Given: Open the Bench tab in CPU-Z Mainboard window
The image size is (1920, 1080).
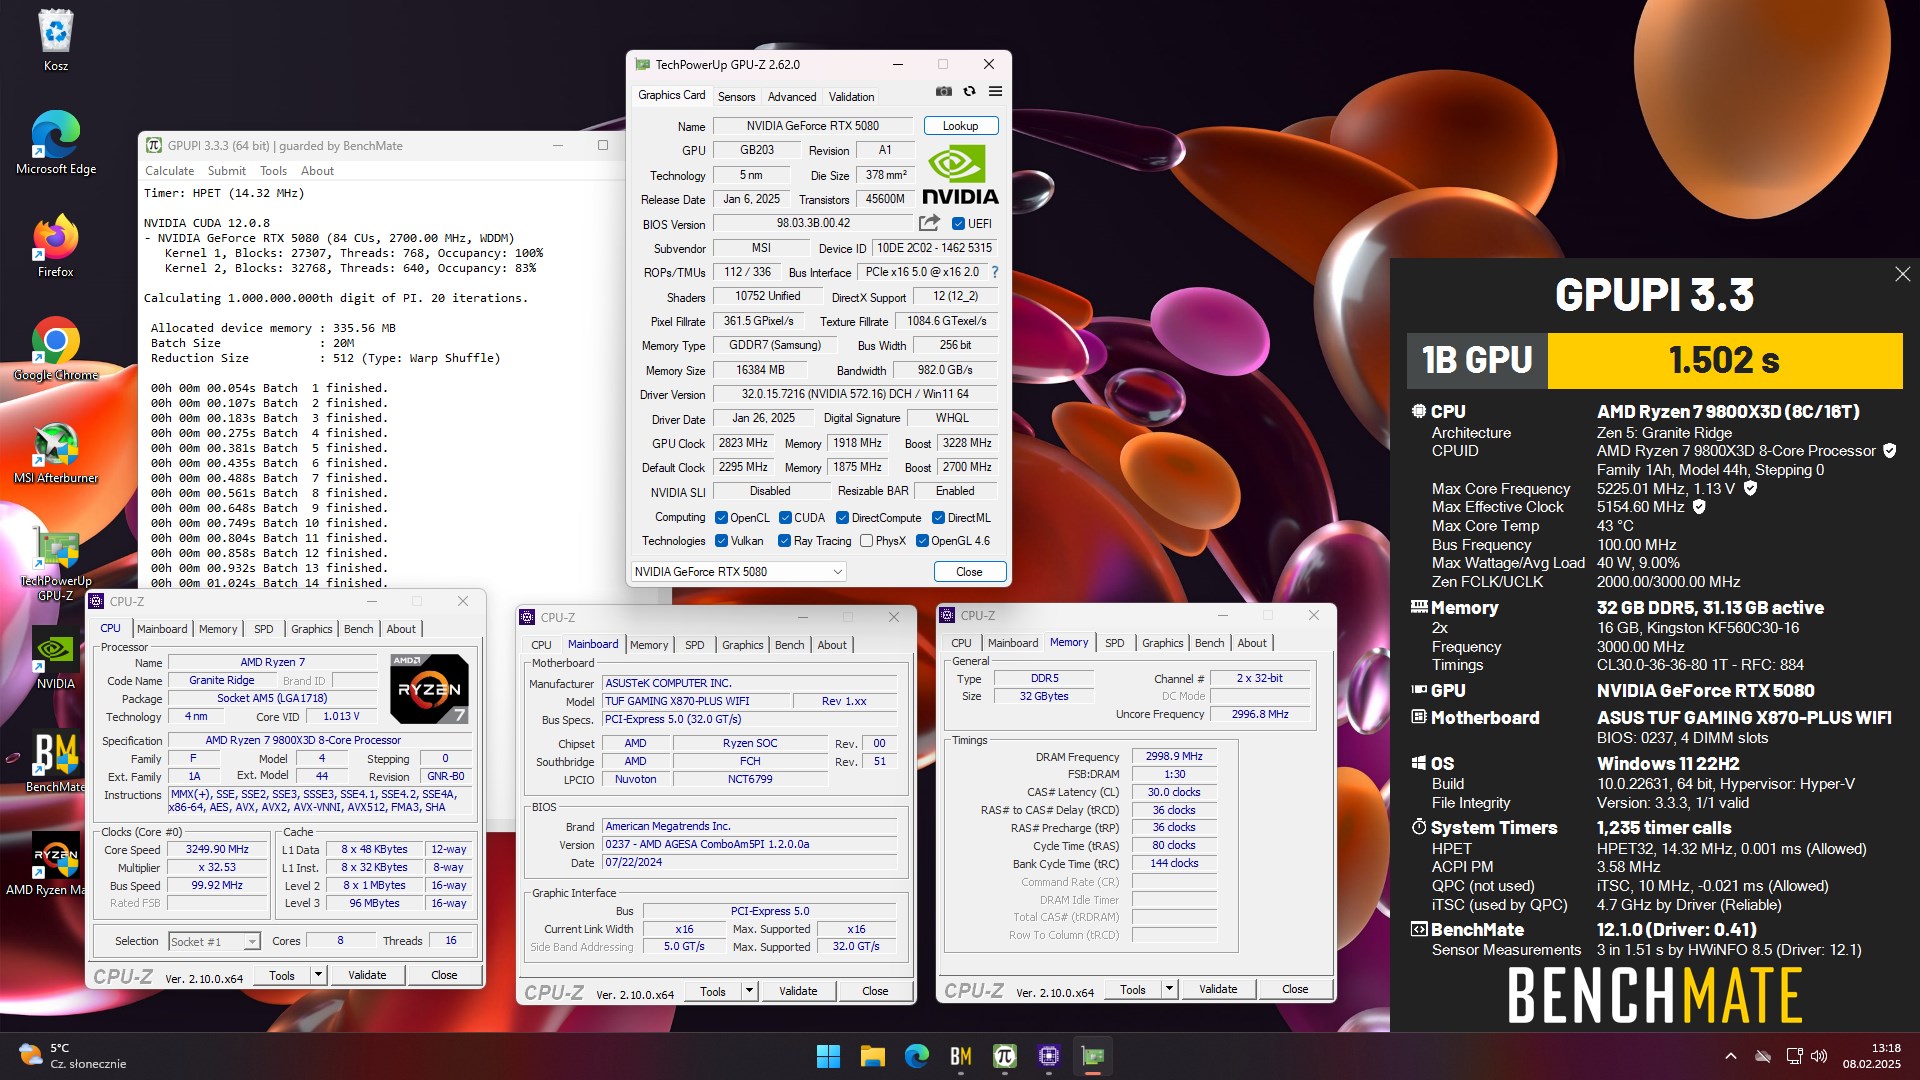Looking at the screenshot, I should (x=789, y=645).
